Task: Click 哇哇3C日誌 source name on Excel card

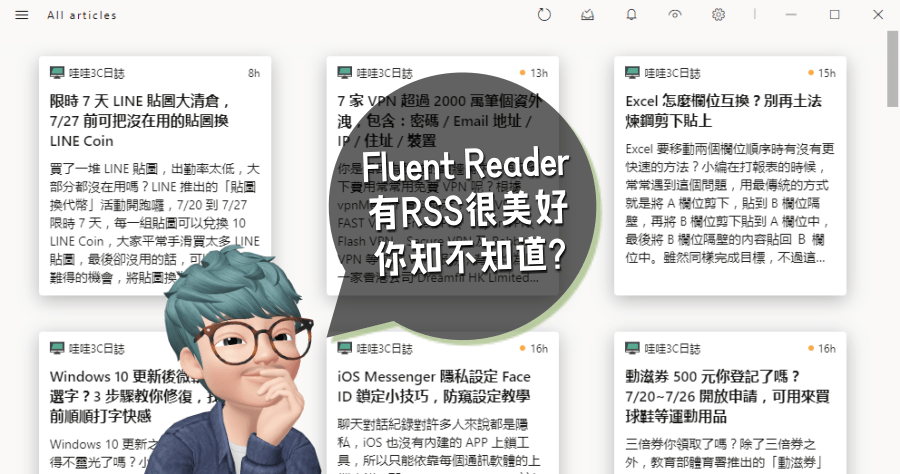Action: tap(672, 73)
